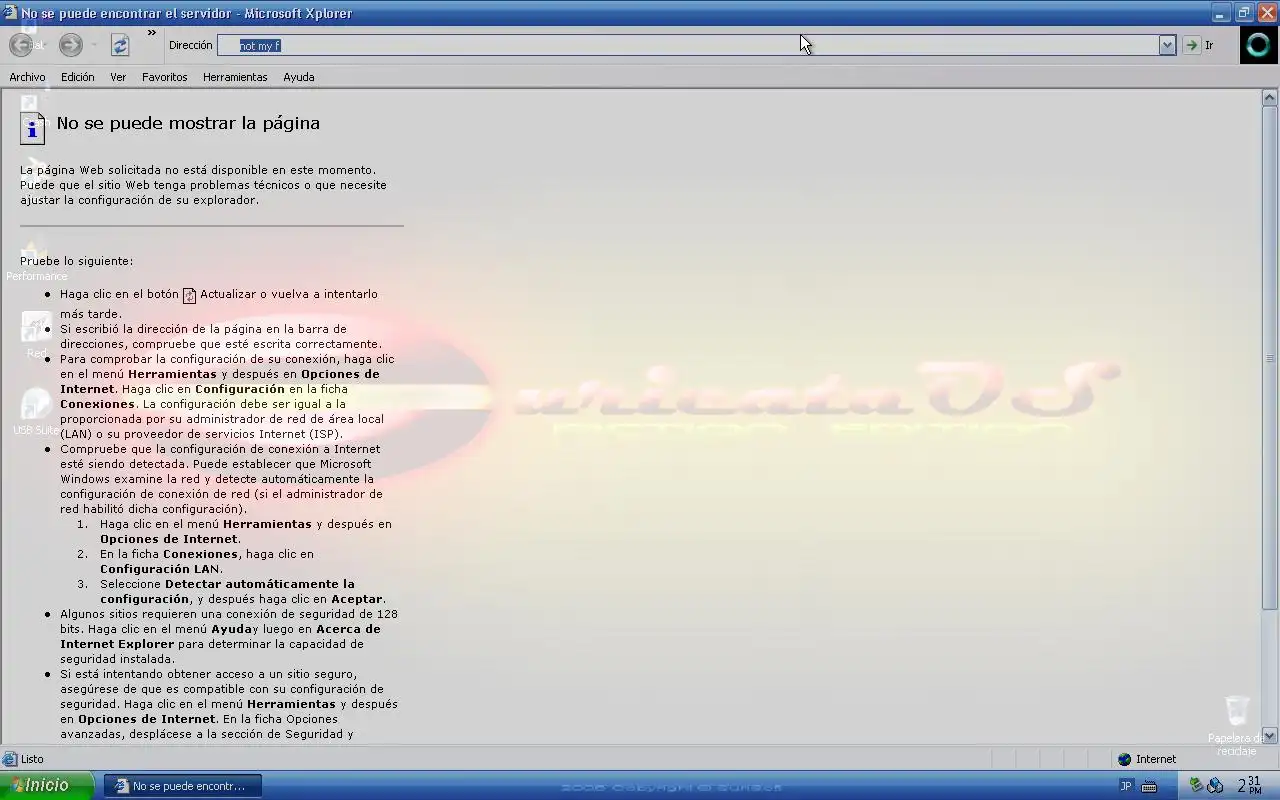This screenshot has height=800, width=1280.
Task: Click the Actualizar refresh icon in the page text
Action: [x=189, y=295]
